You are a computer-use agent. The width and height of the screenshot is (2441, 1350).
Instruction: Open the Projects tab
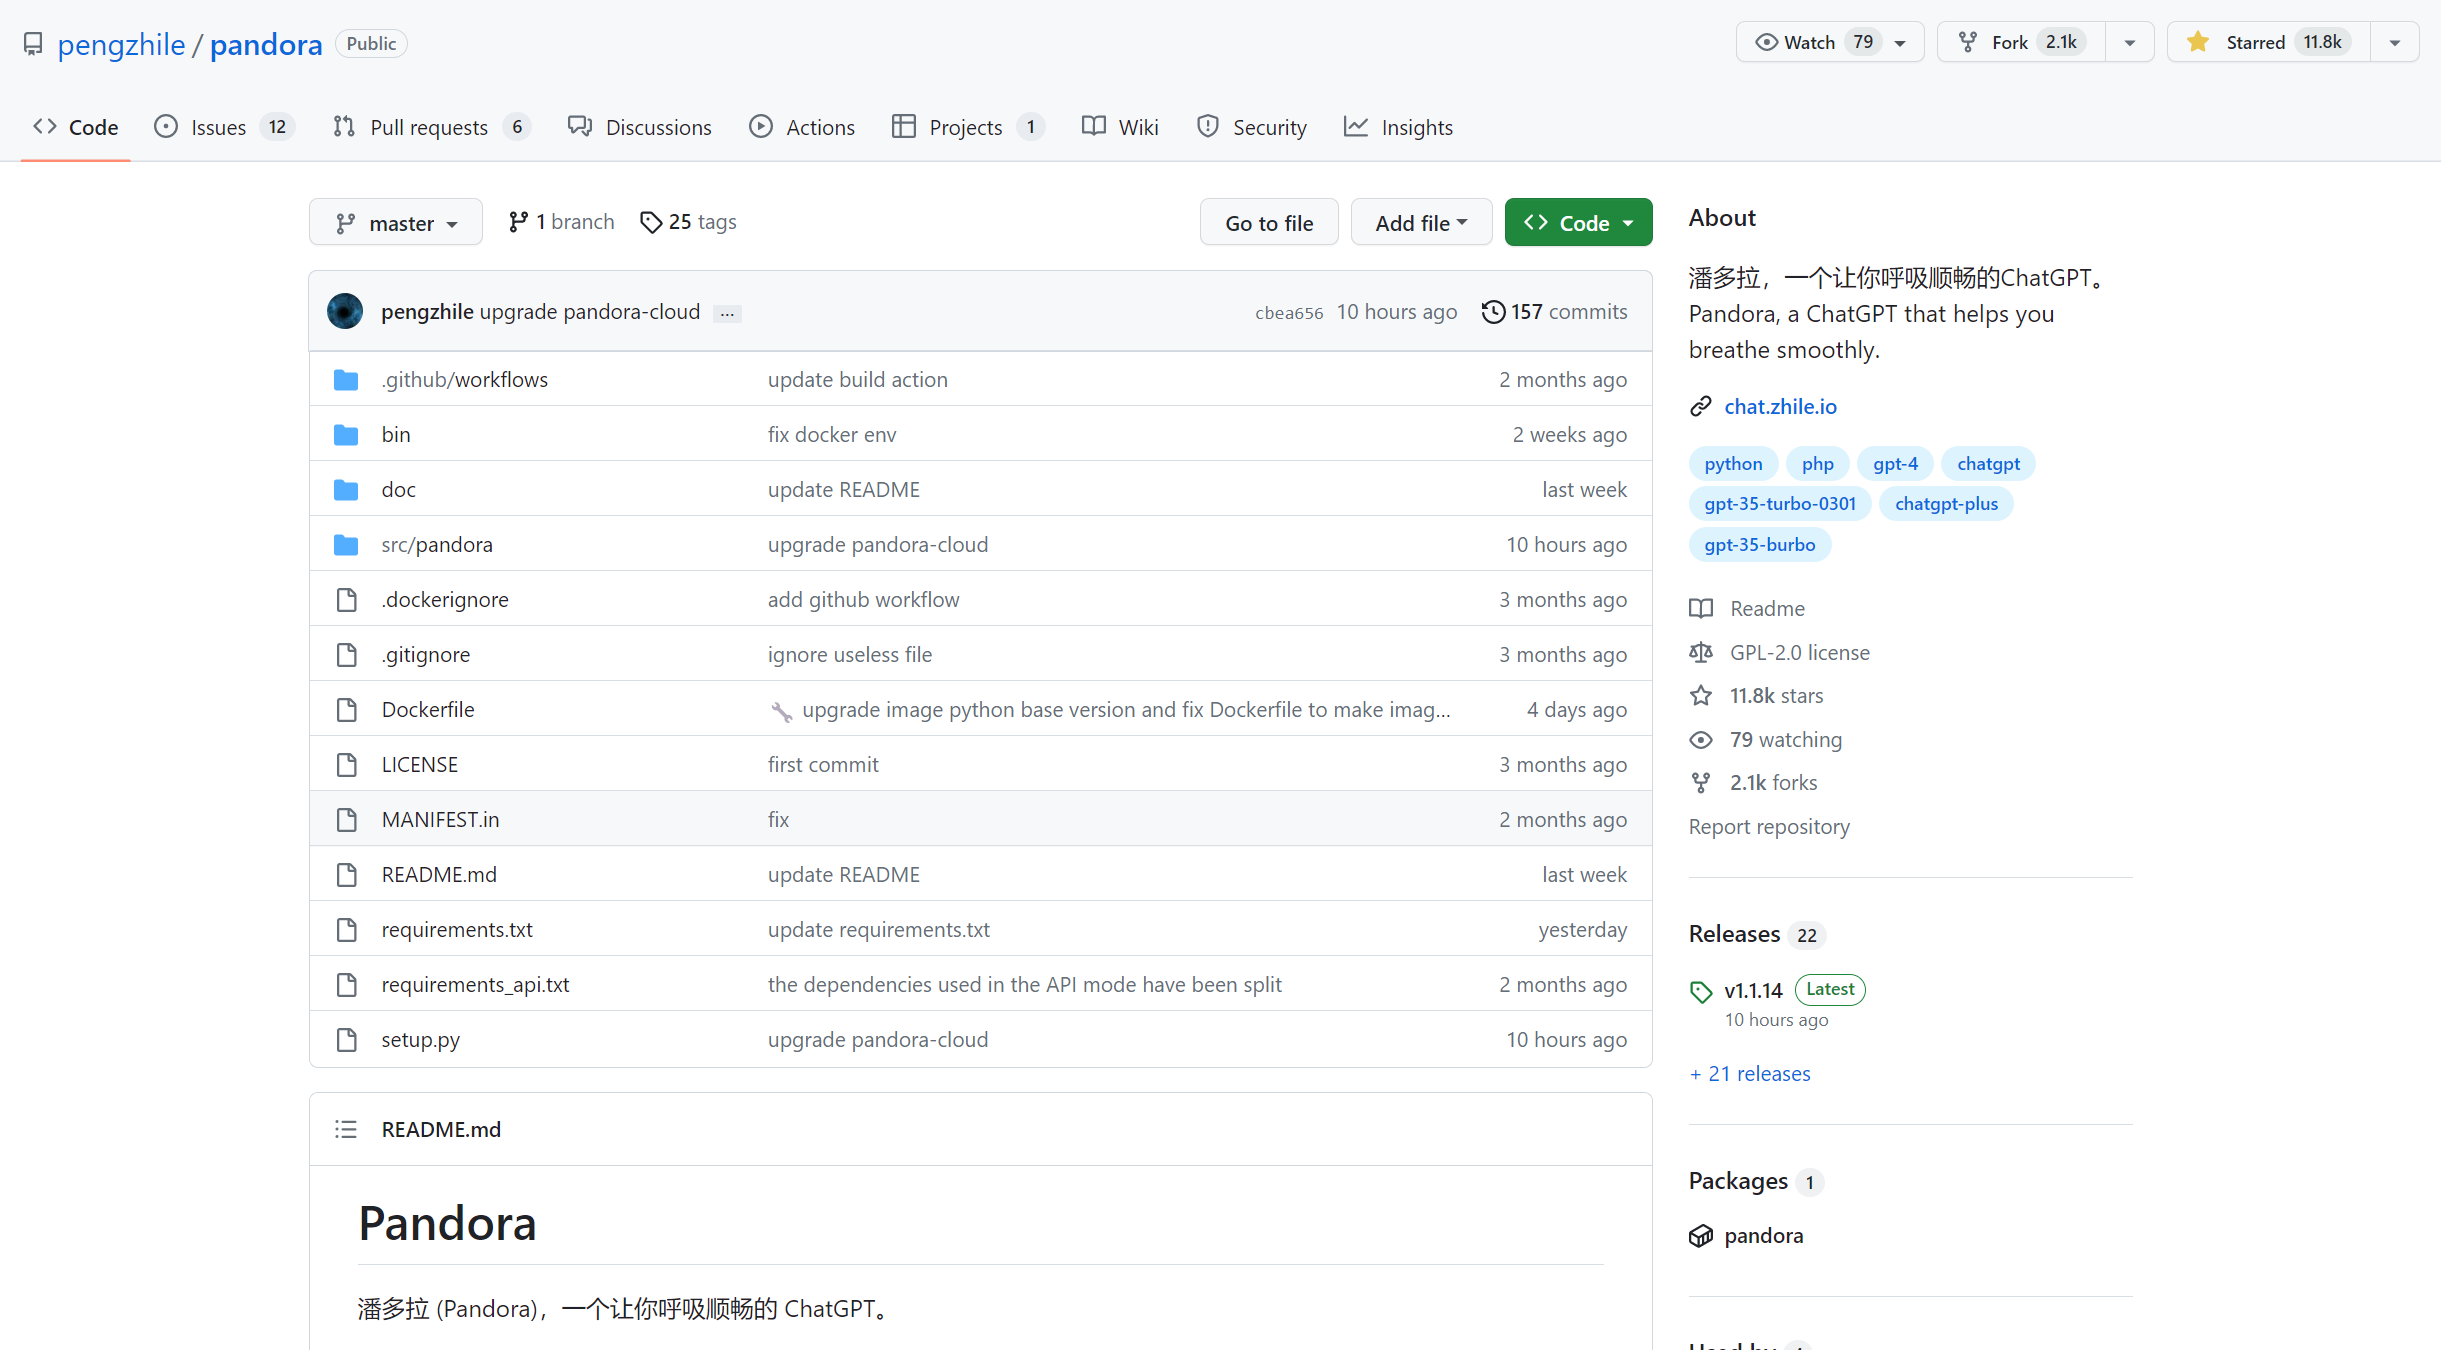[x=968, y=127]
